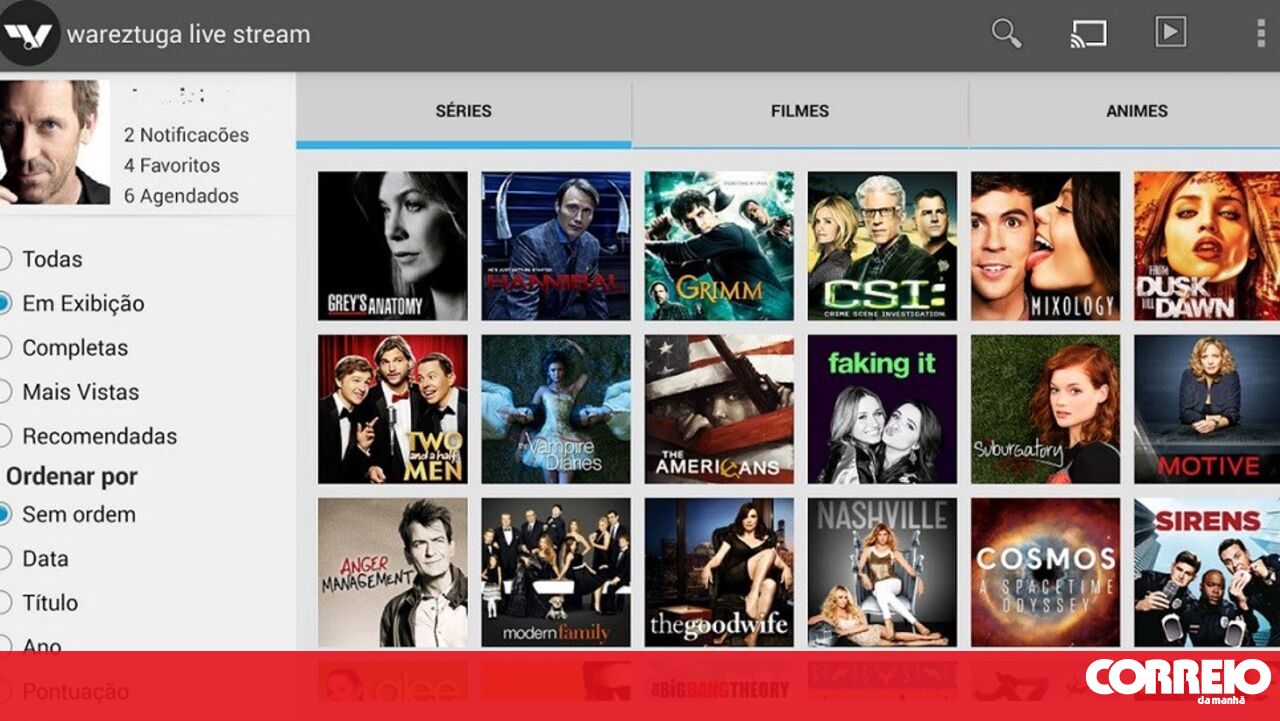Open the 4 Favoritos link
The height and width of the screenshot is (721, 1280).
tap(171, 165)
